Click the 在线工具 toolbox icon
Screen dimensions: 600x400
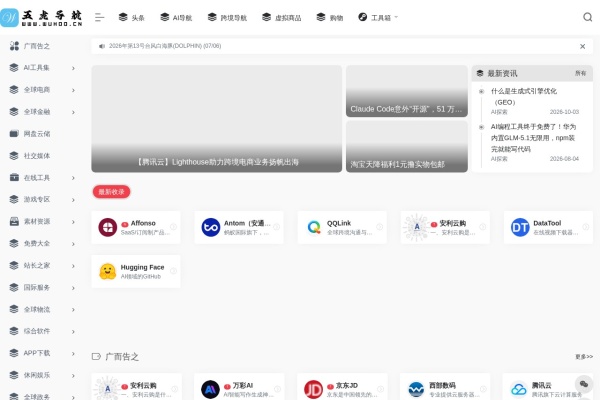tap(14, 177)
